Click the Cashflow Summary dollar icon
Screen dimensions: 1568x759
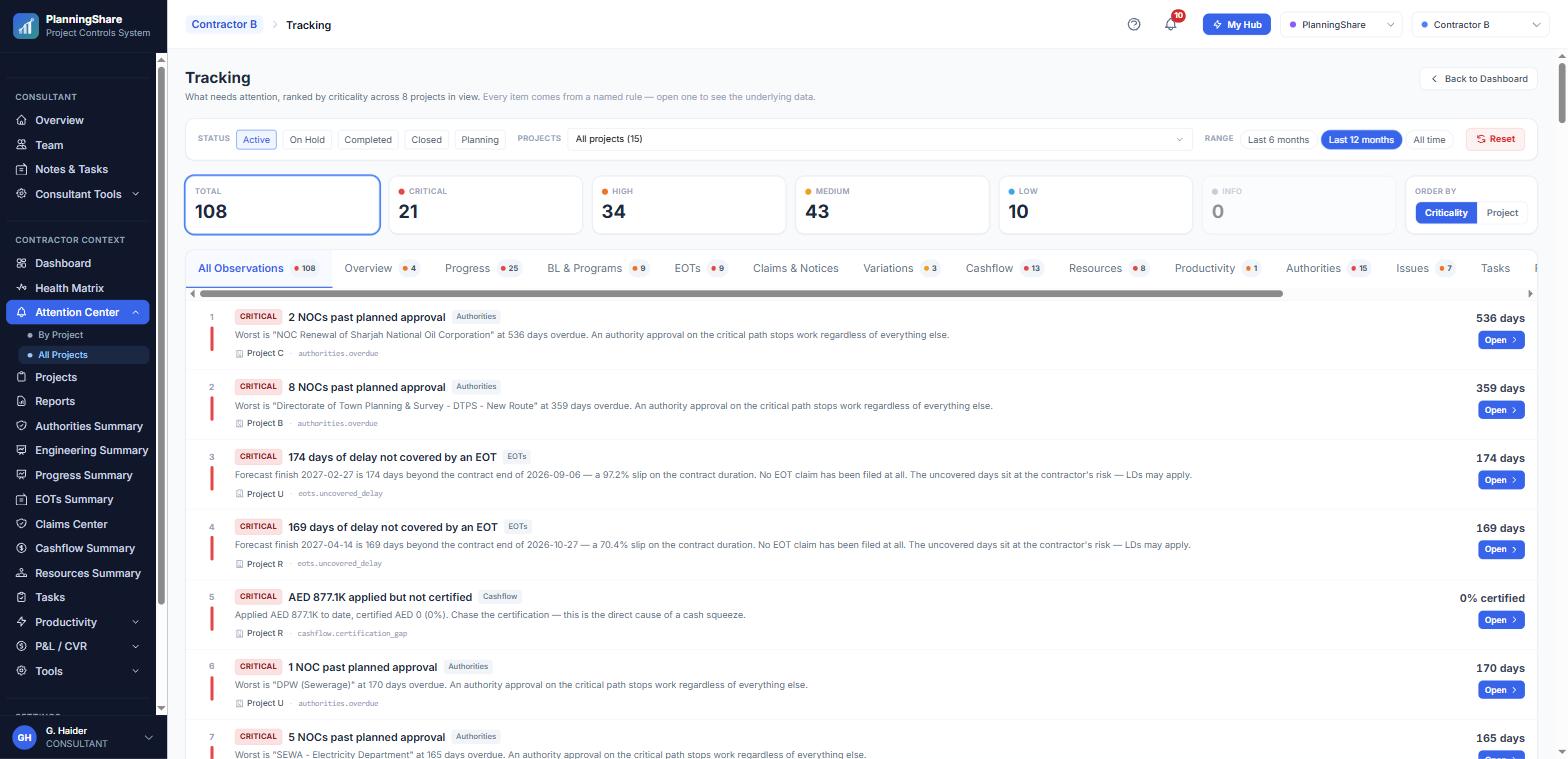[22, 548]
